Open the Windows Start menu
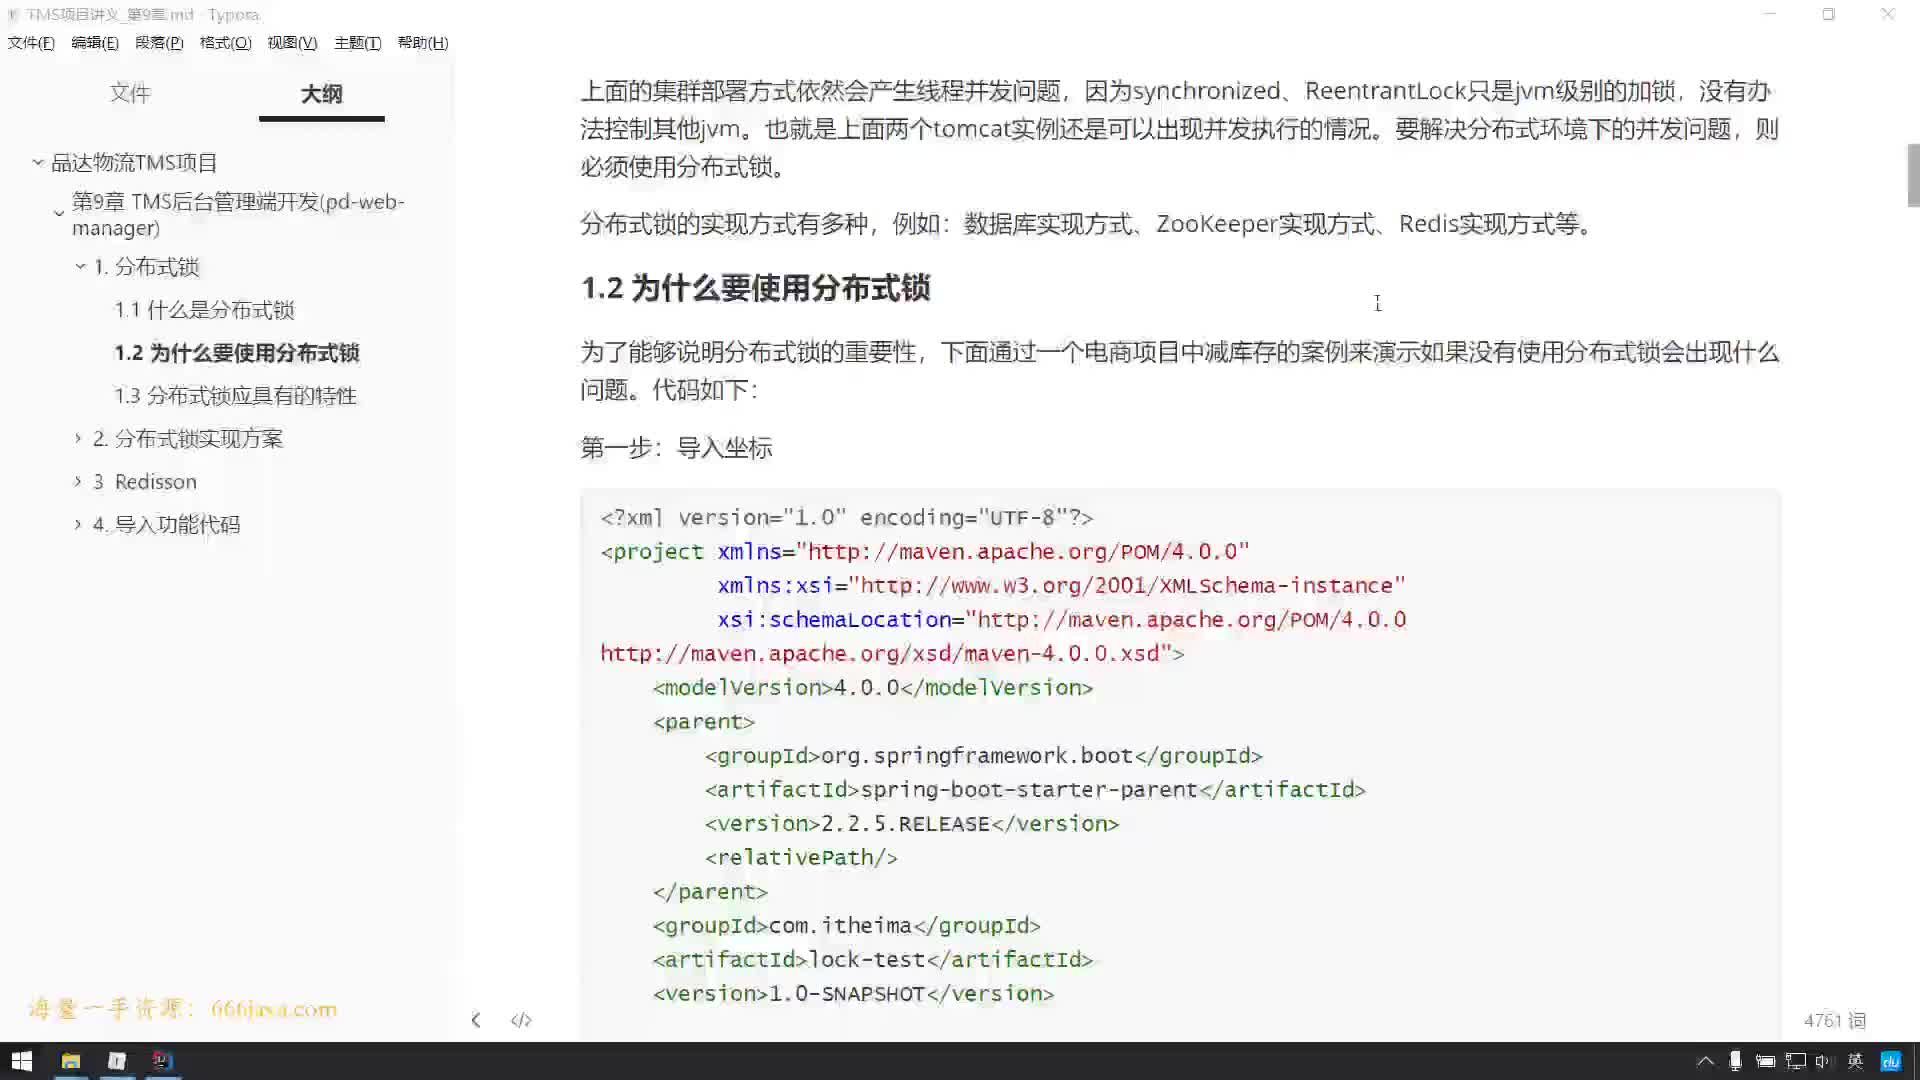 click(x=22, y=1061)
